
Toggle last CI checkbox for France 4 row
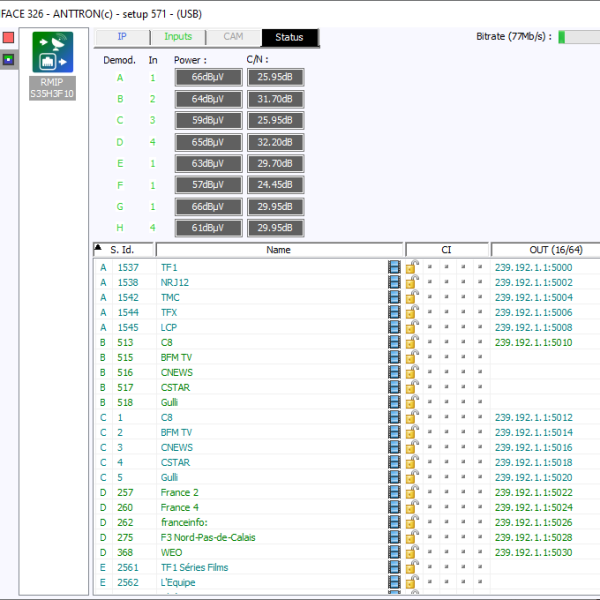pos(480,508)
